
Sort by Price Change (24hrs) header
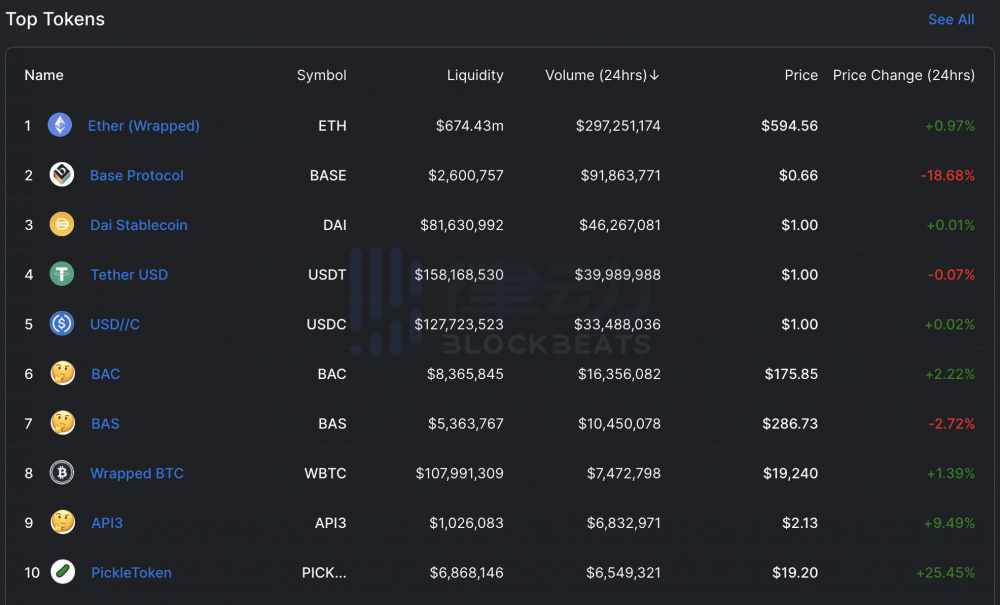pos(903,75)
